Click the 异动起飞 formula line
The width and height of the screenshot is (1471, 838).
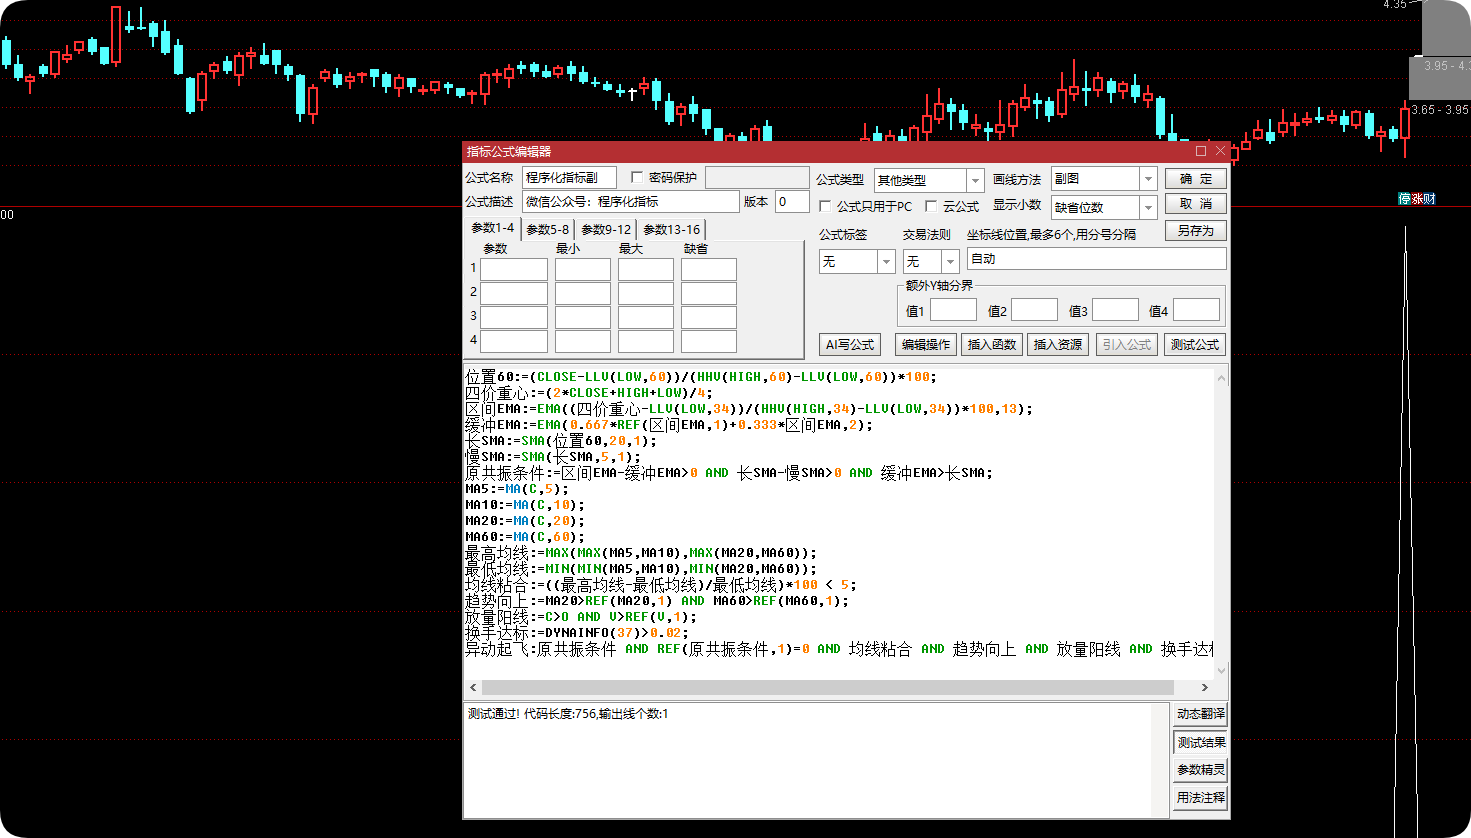tap(839, 649)
